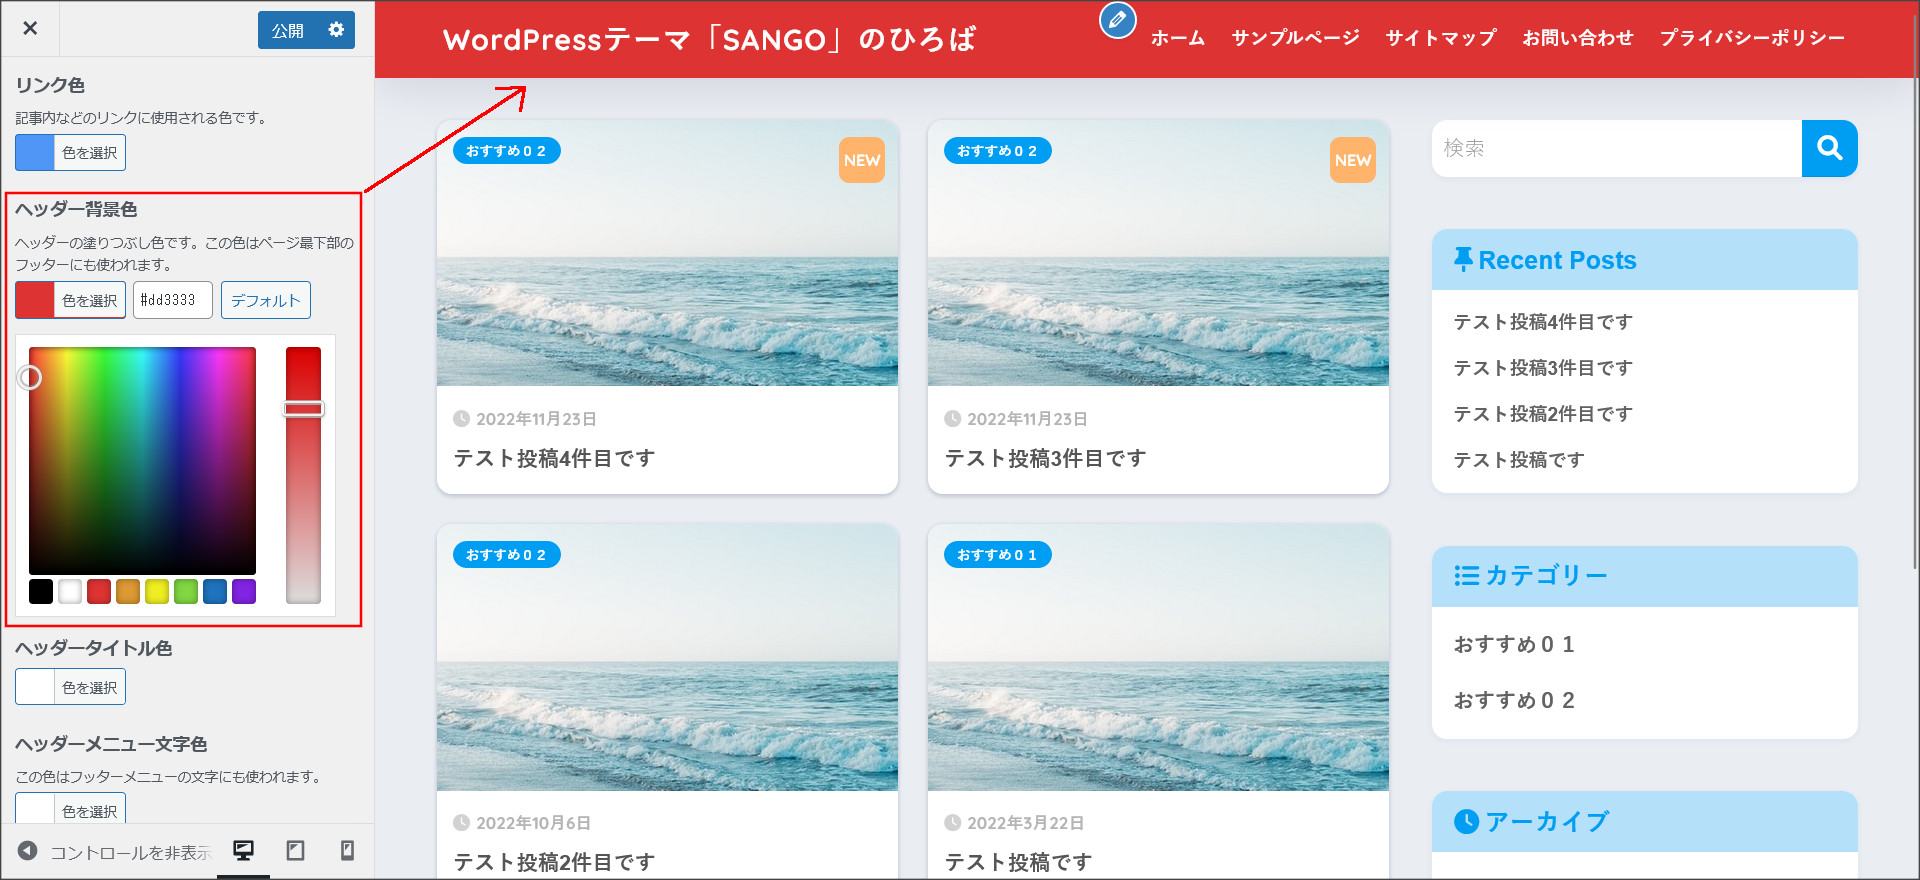Click the hex color input field
The width and height of the screenshot is (1920, 880).
[x=172, y=300]
